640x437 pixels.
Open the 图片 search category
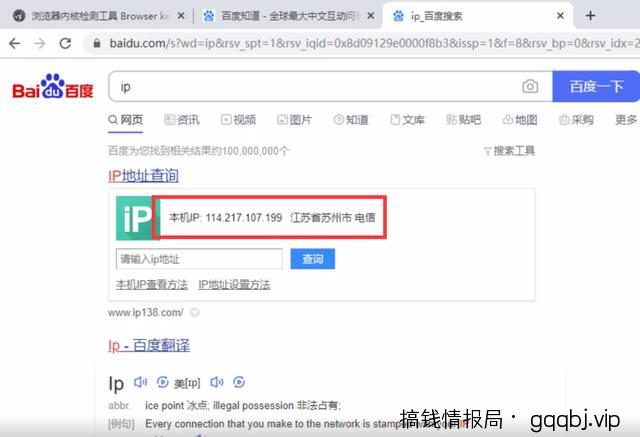coord(295,120)
